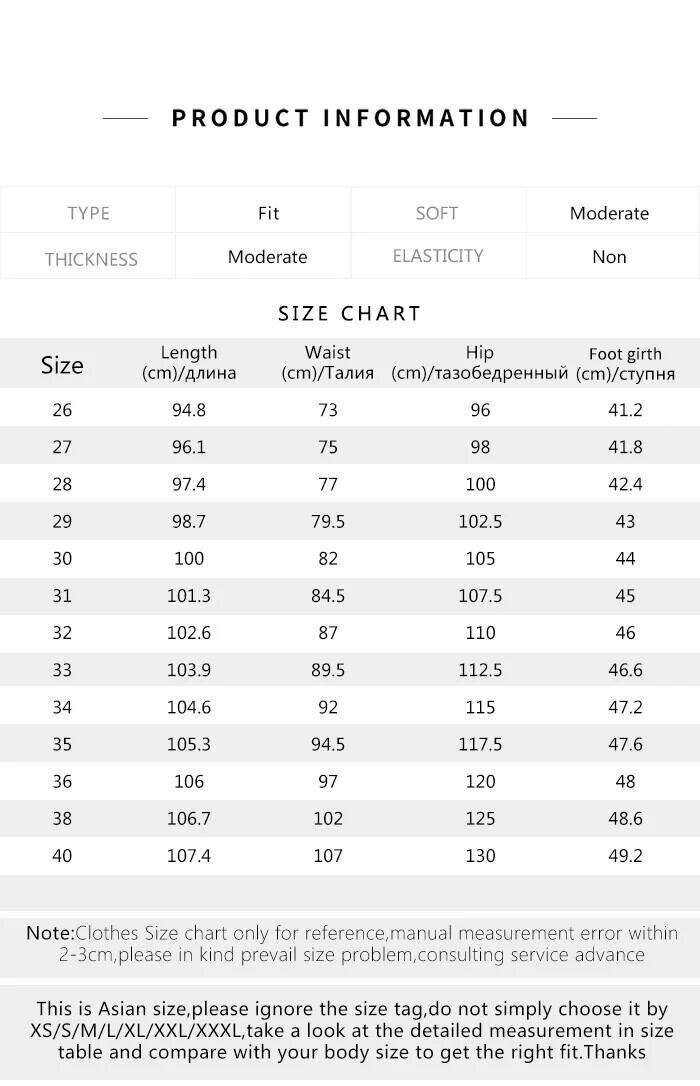The width and height of the screenshot is (700, 1086).
Task: Click the PRODUCT INFORMATION heading
Action: [x=350, y=118]
